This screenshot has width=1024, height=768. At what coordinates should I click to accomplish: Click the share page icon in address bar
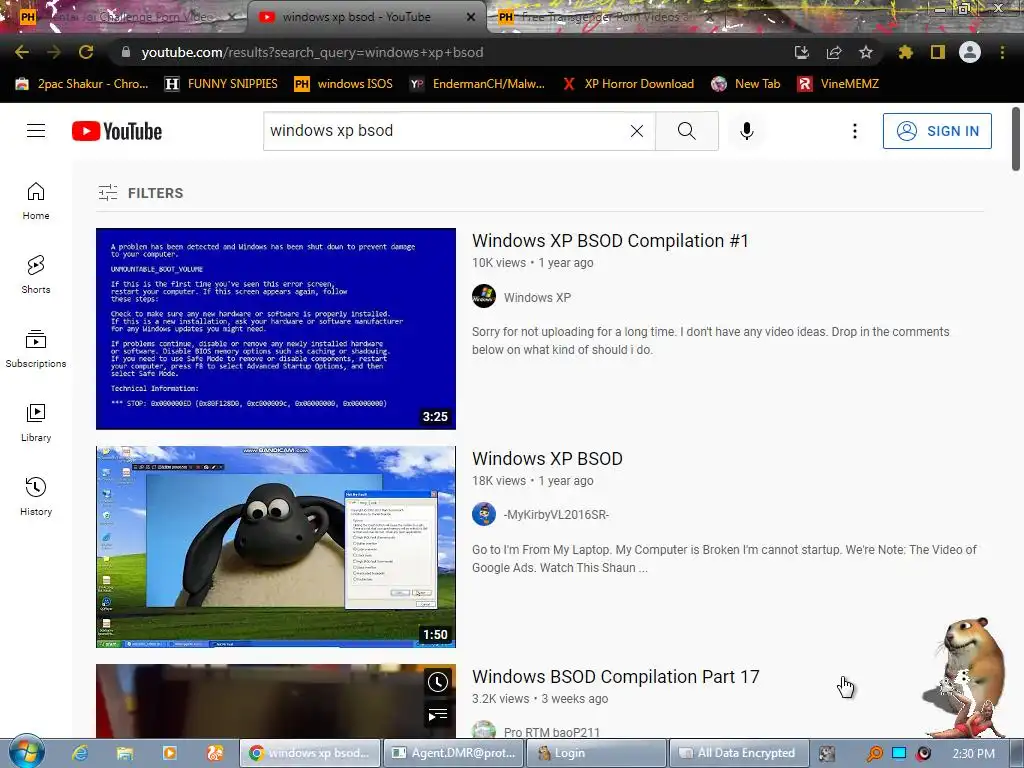click(x=834, y=52)
